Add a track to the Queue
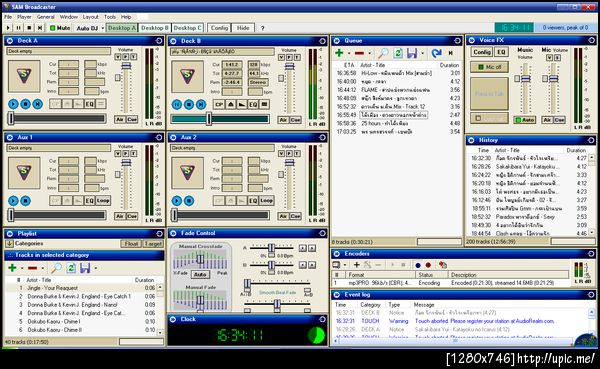Screen dimensions: 600x369 point(339,53)
